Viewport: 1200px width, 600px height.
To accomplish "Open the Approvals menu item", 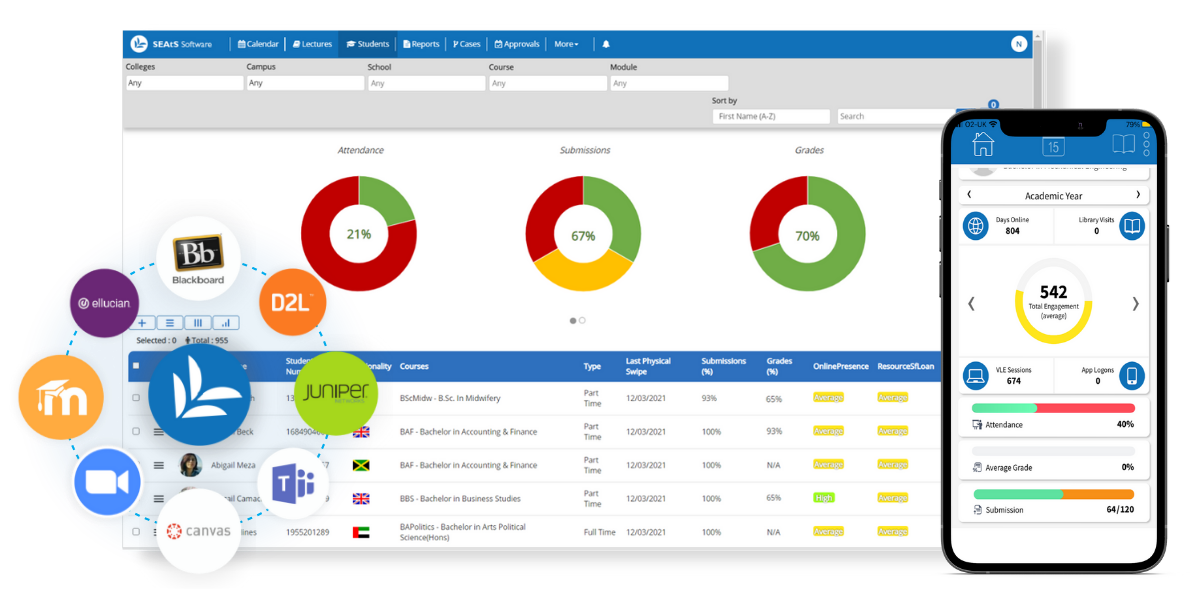I will (x=517, y=44).
